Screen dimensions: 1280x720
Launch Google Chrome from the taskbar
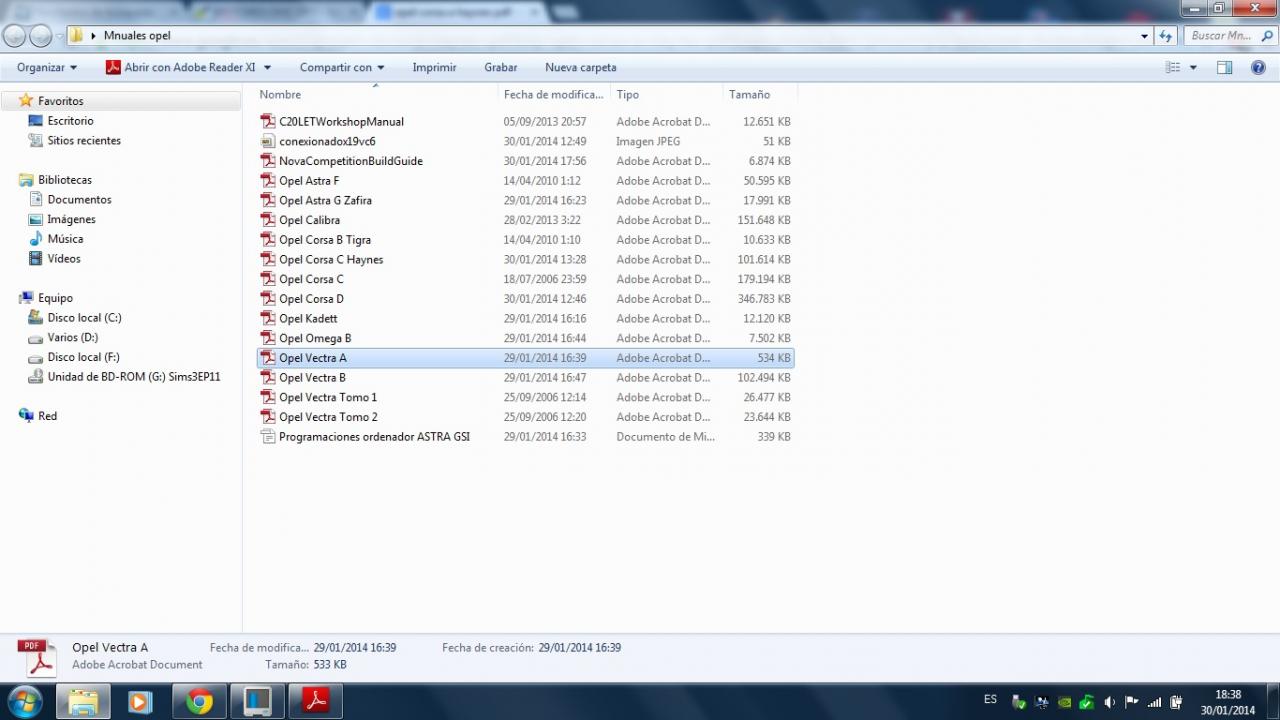[199, 702]
